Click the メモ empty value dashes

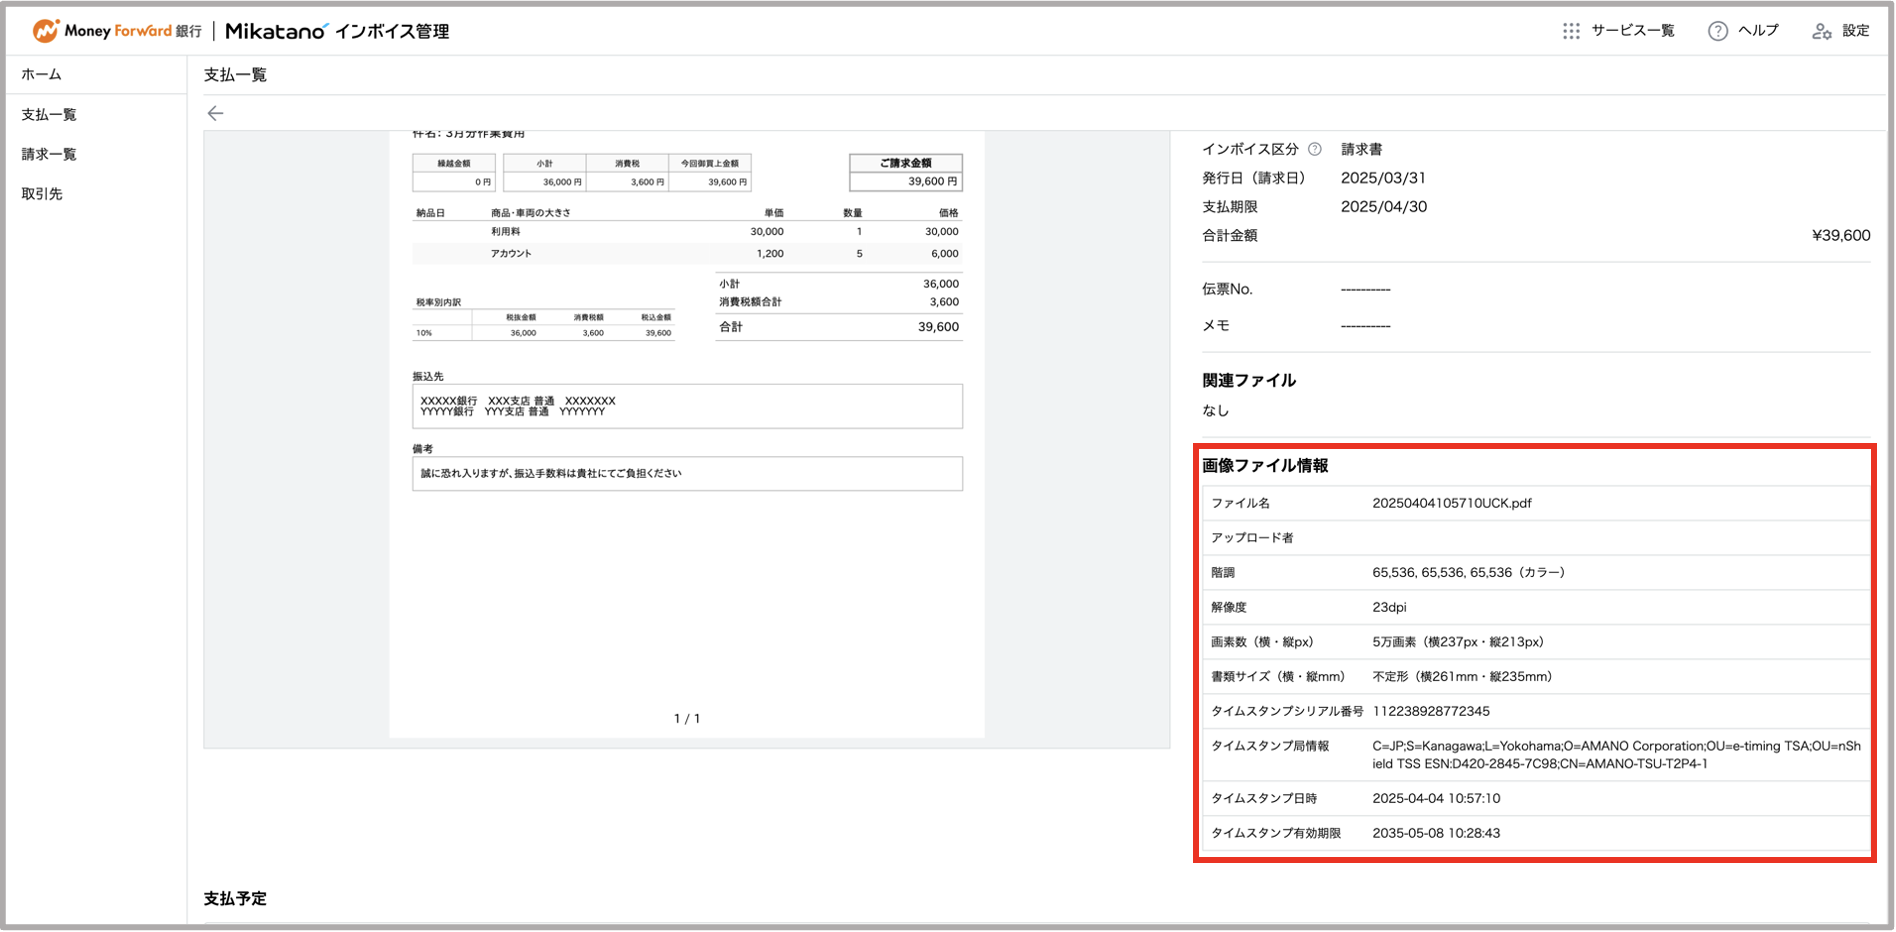point(1365,326)
